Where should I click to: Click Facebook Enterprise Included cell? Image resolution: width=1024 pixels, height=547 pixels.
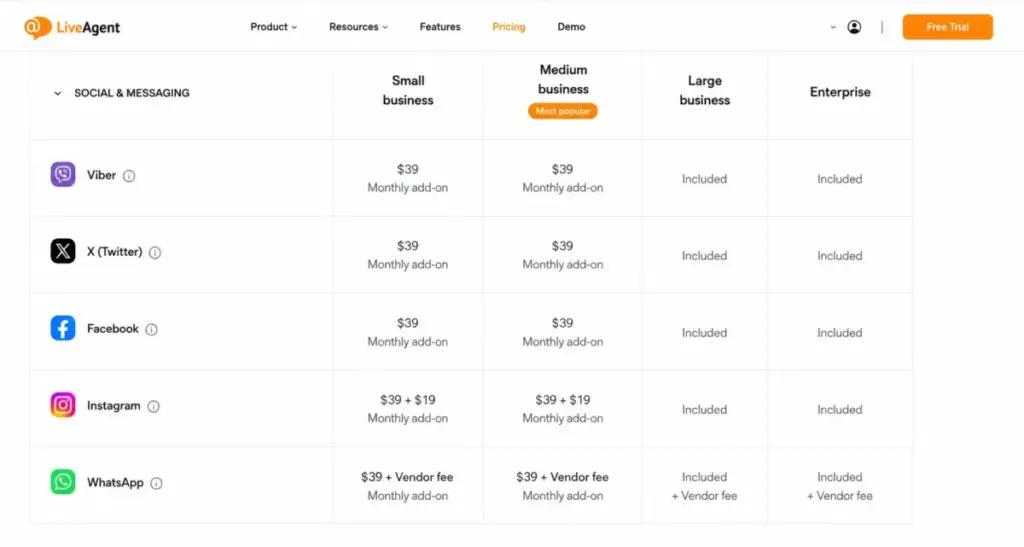[840, 333]
